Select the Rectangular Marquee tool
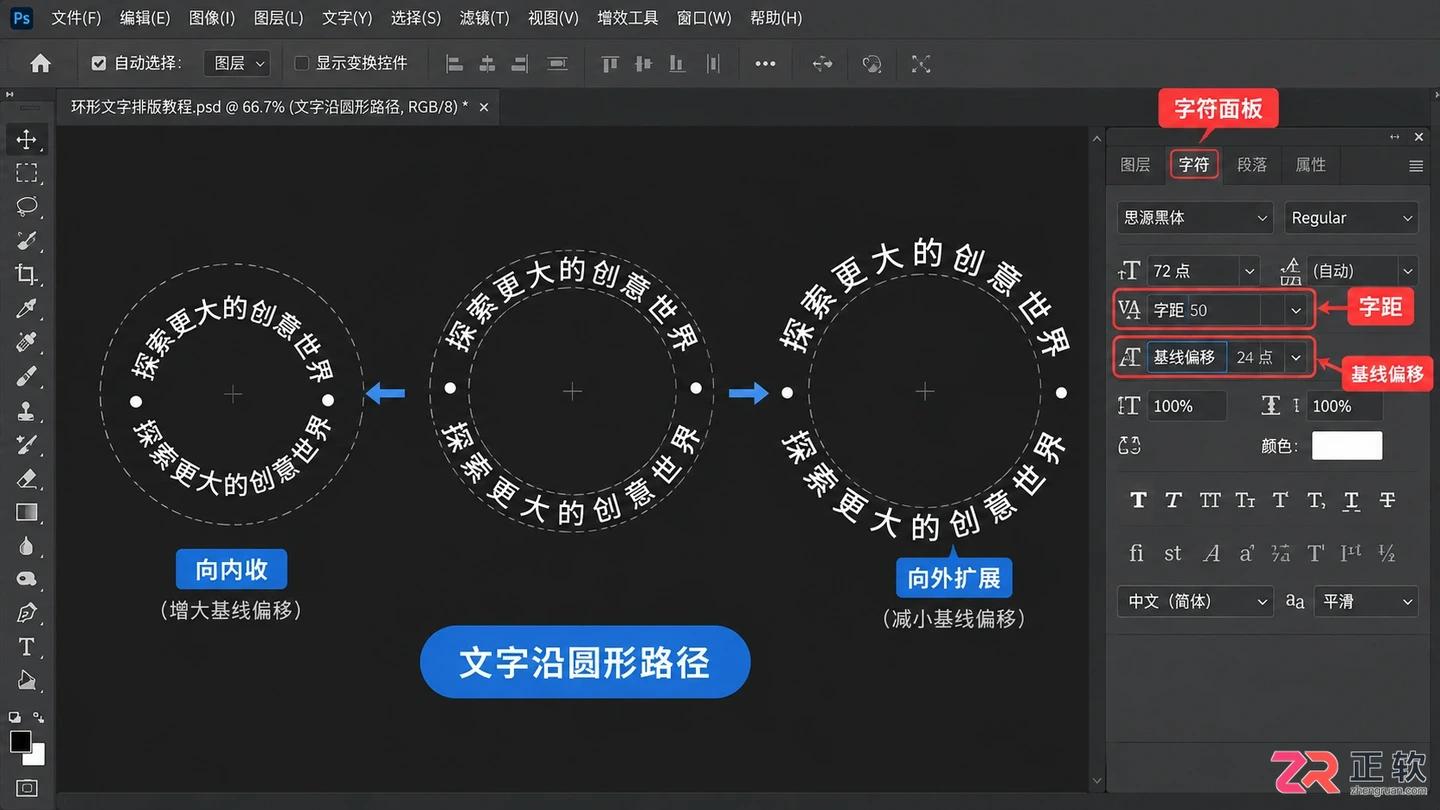This screenshot has height=810, width=1440. 27,173
